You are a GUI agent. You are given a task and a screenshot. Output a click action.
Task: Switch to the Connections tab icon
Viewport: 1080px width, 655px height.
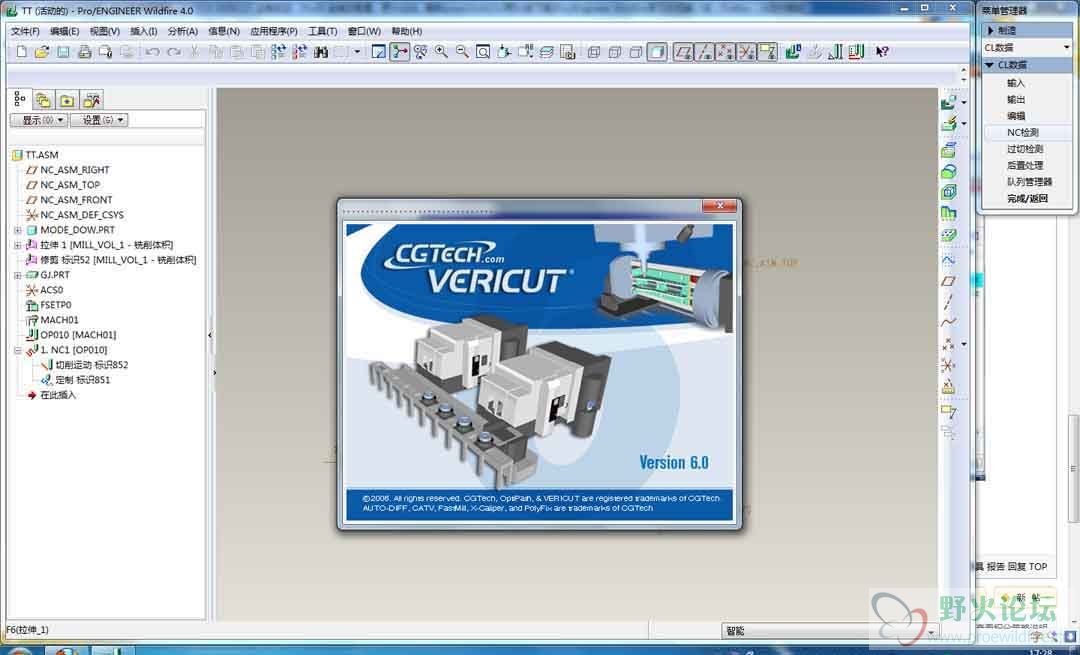[x=92, y=101]
